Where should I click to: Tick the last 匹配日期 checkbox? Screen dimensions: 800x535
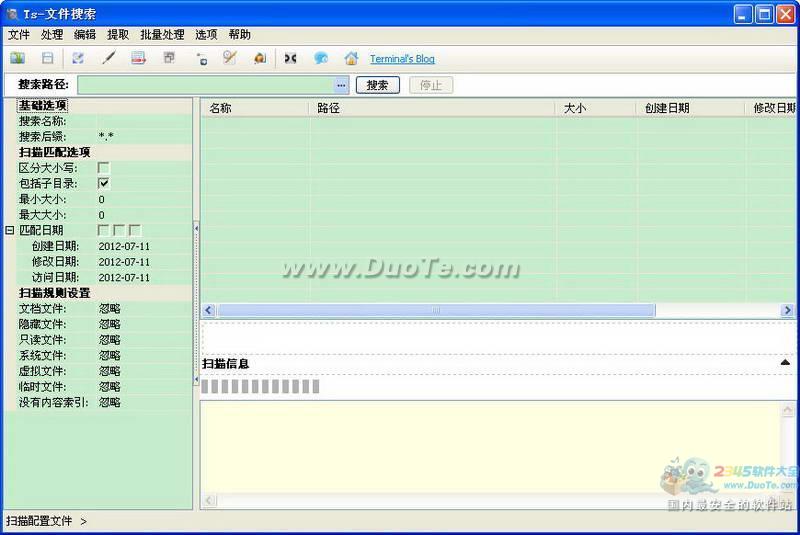click(x=135, y=230)
